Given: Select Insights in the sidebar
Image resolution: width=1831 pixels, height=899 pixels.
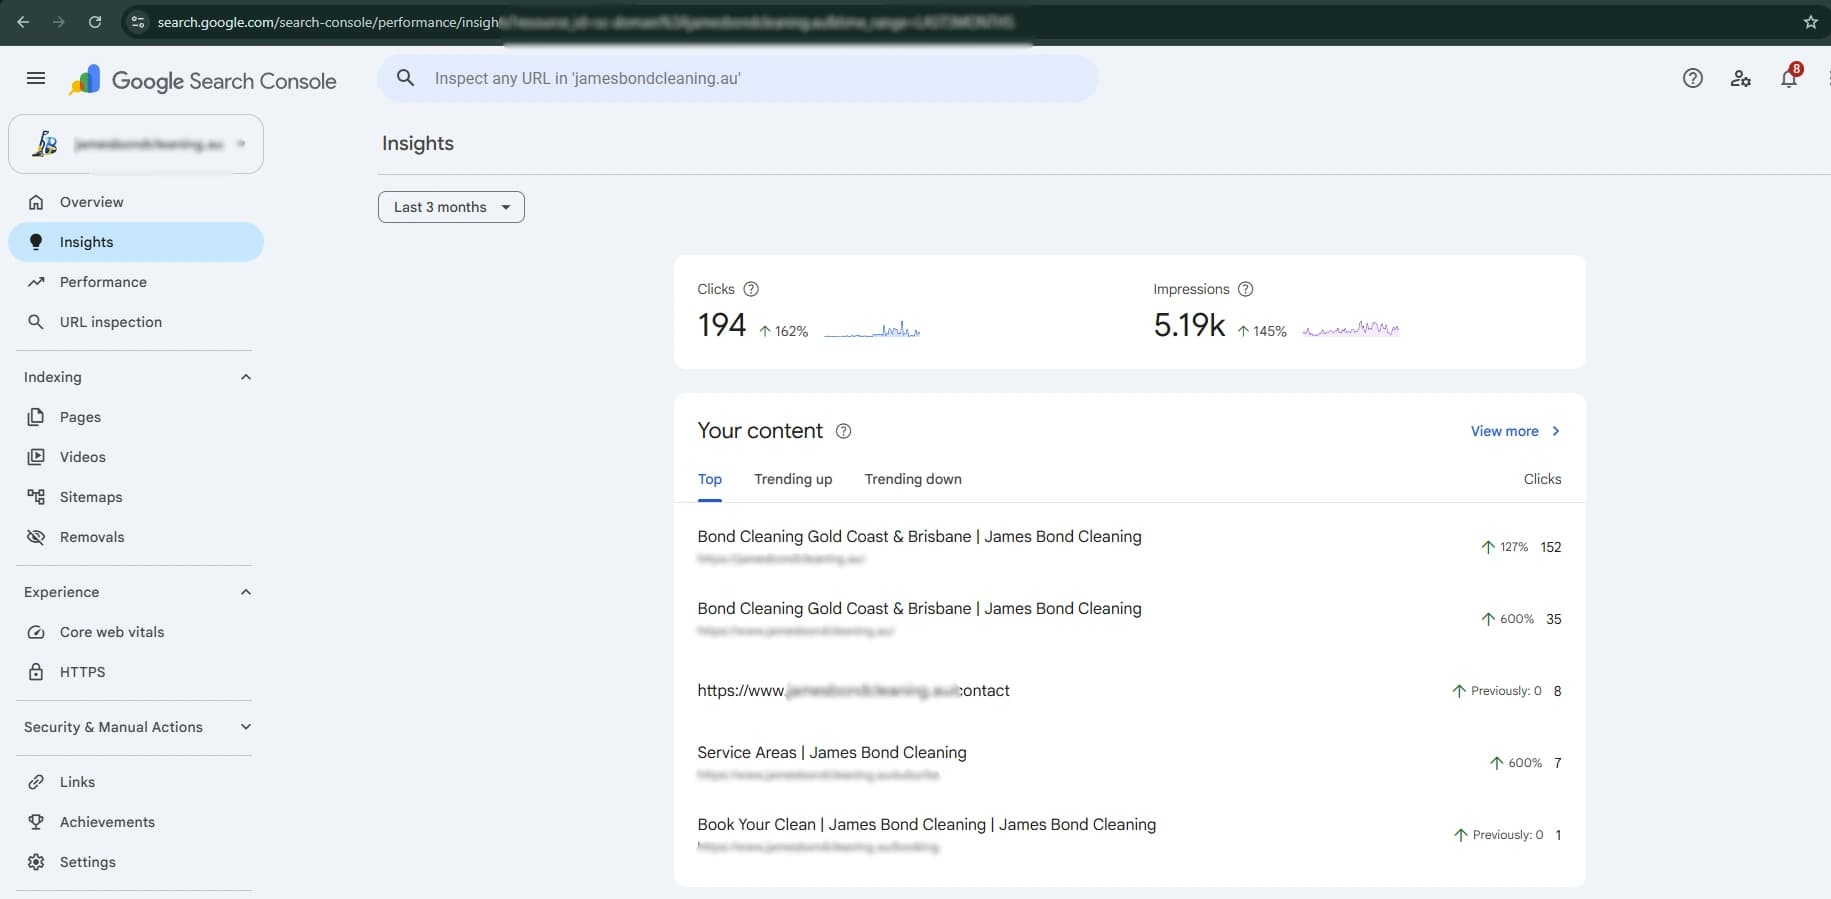Looking at the screenshot, I should [136, 242].
